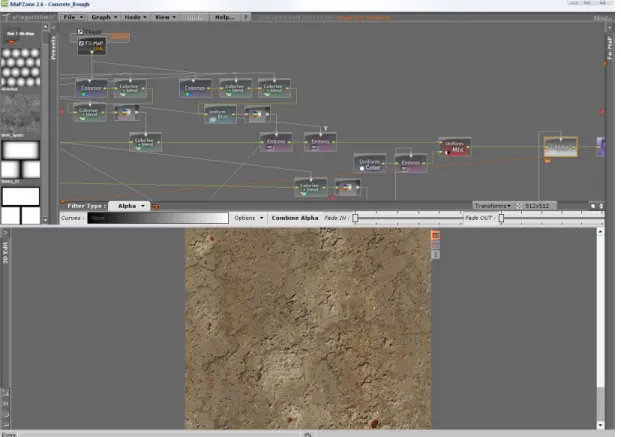Click the orange reset arrow beside Alpha dropdown

(x=155, y=206)
